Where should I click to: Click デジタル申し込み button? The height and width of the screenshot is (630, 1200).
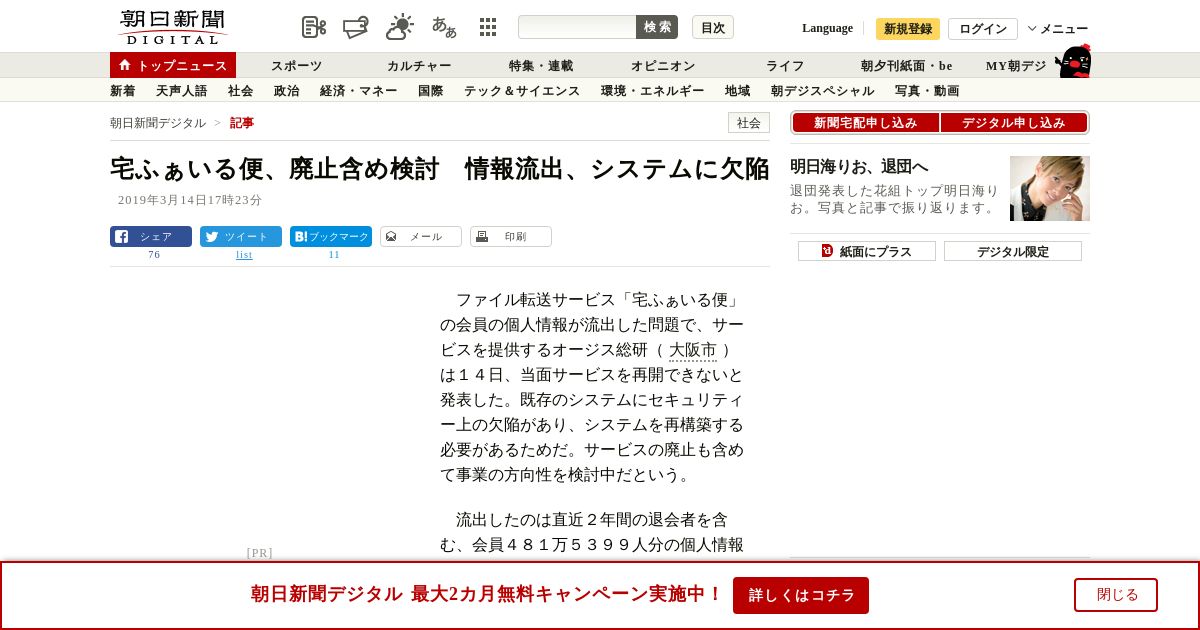[1014, 123]
